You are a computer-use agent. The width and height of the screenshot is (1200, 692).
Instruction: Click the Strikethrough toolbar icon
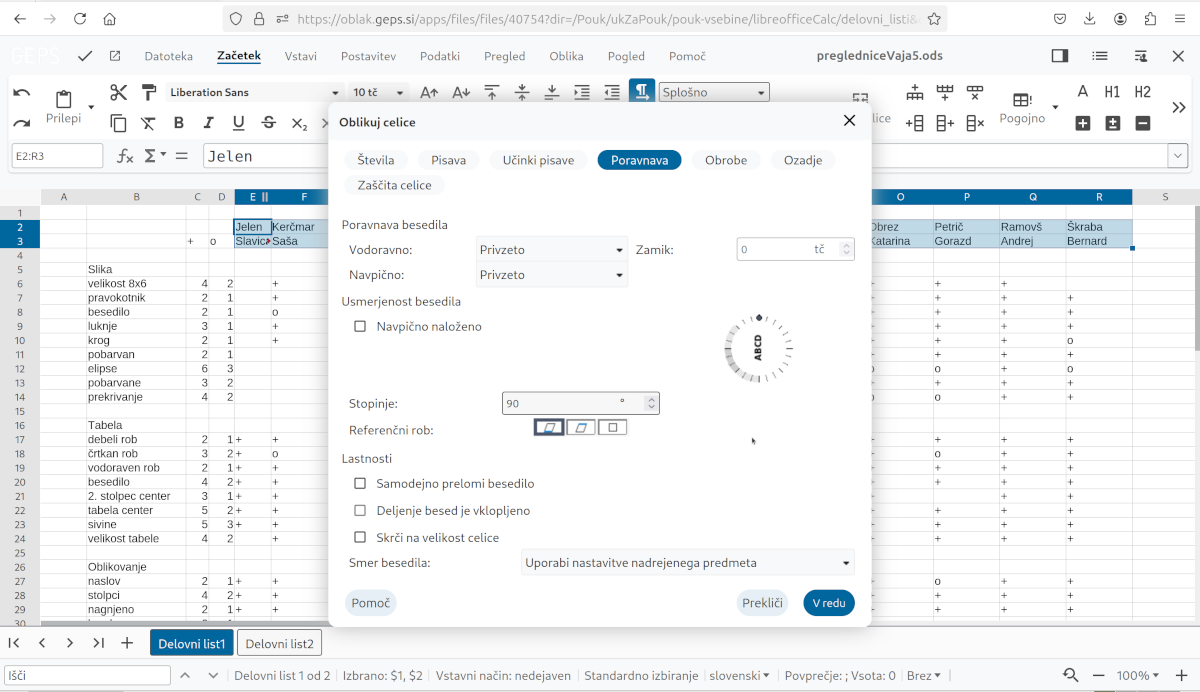[x=268, y=123]
